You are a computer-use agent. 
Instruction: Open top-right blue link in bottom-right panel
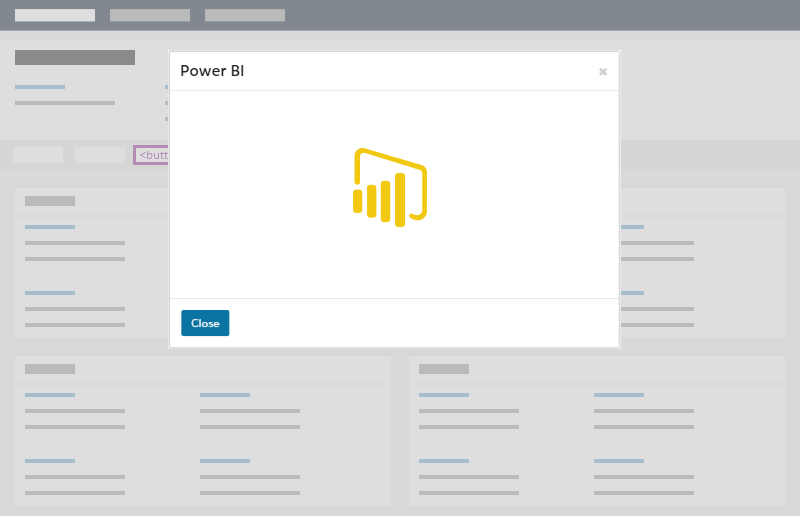(619, 395)
